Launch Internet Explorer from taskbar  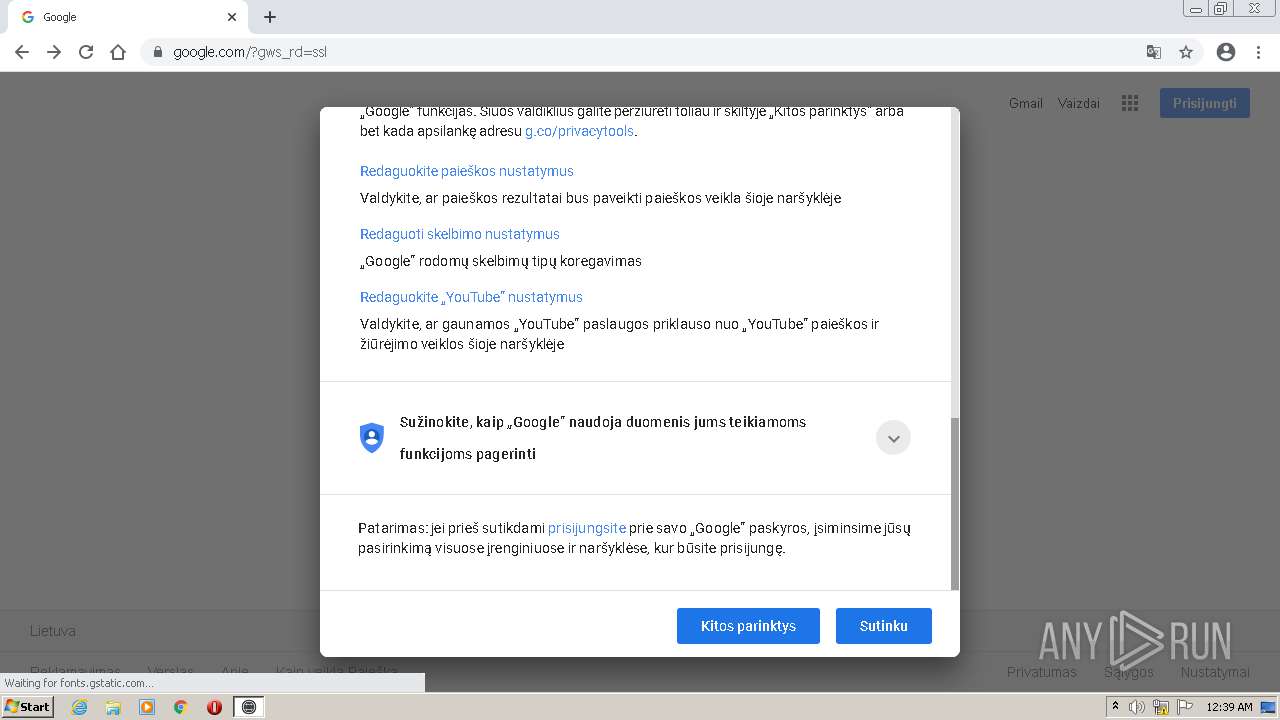[79, 707]
